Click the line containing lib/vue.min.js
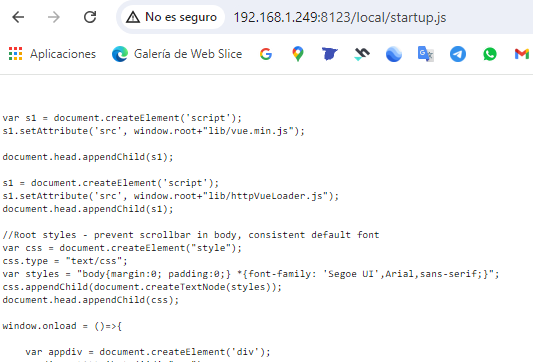Image resolution: width=533 pixels, height=362 pixels. point(154,131)
